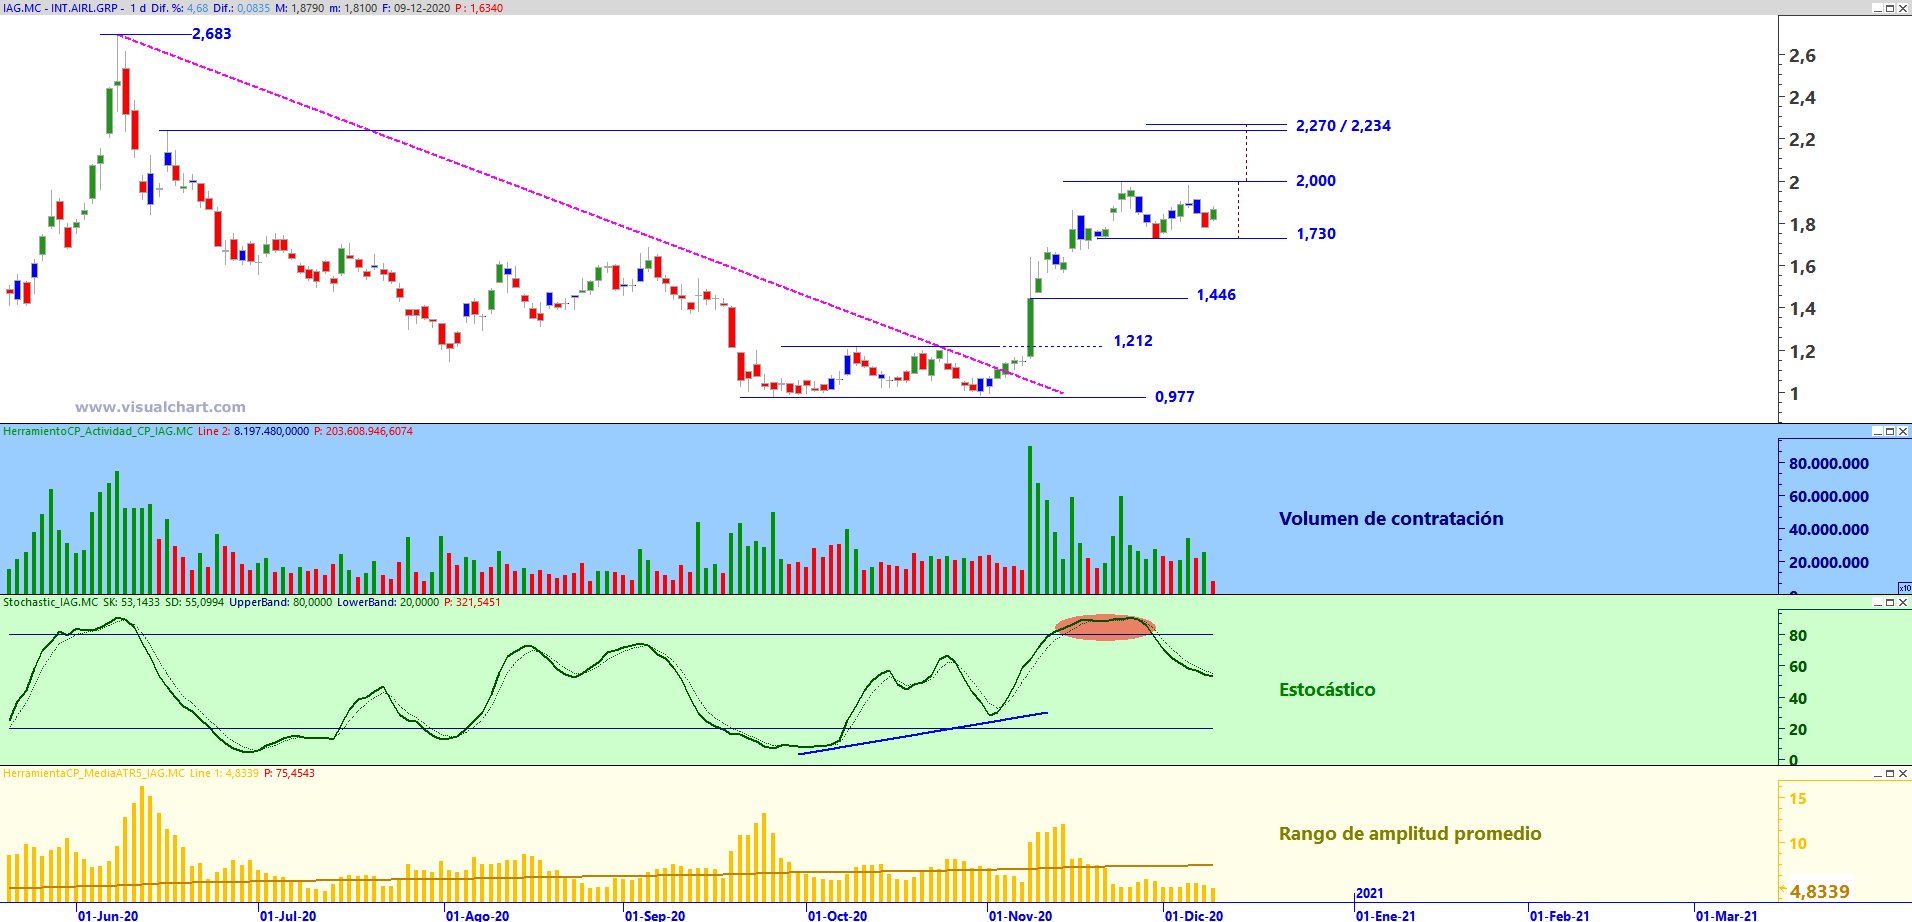Select the 2,683 peak price label
Screen dimensions: 1912x922
point(212,34)
